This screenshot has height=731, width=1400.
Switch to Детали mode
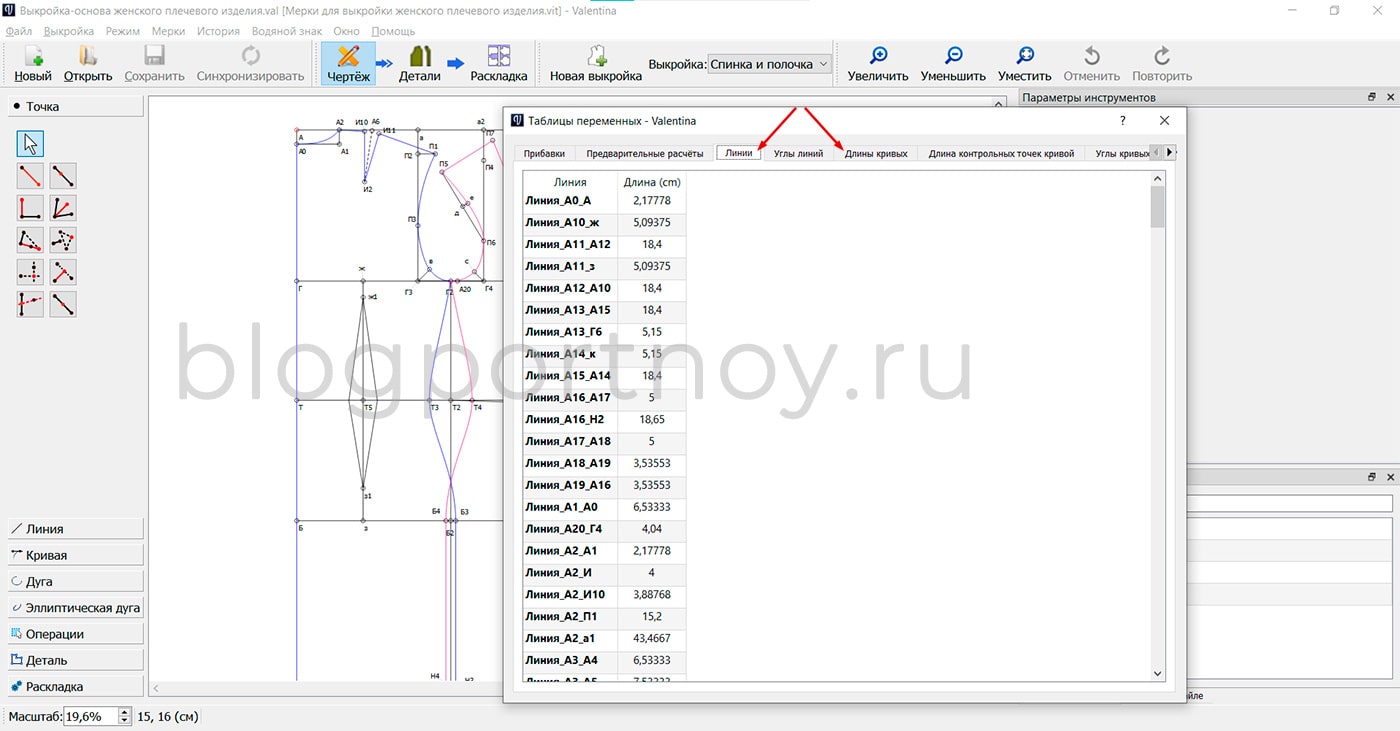419,64
